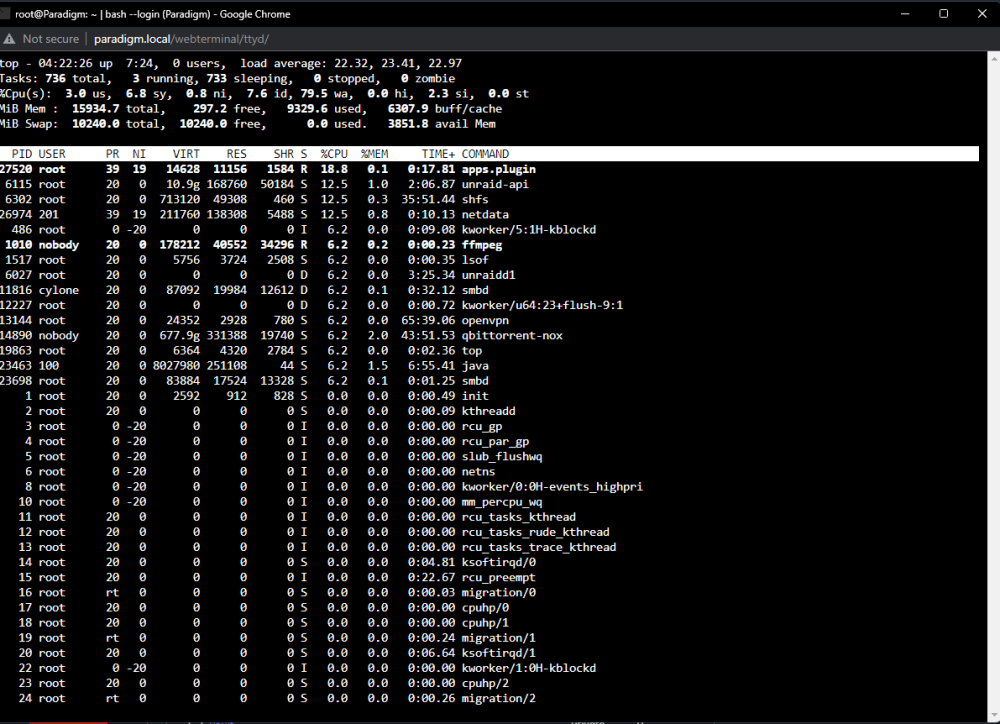Click the cpuhp/0 process name

[x=485, y=608]
